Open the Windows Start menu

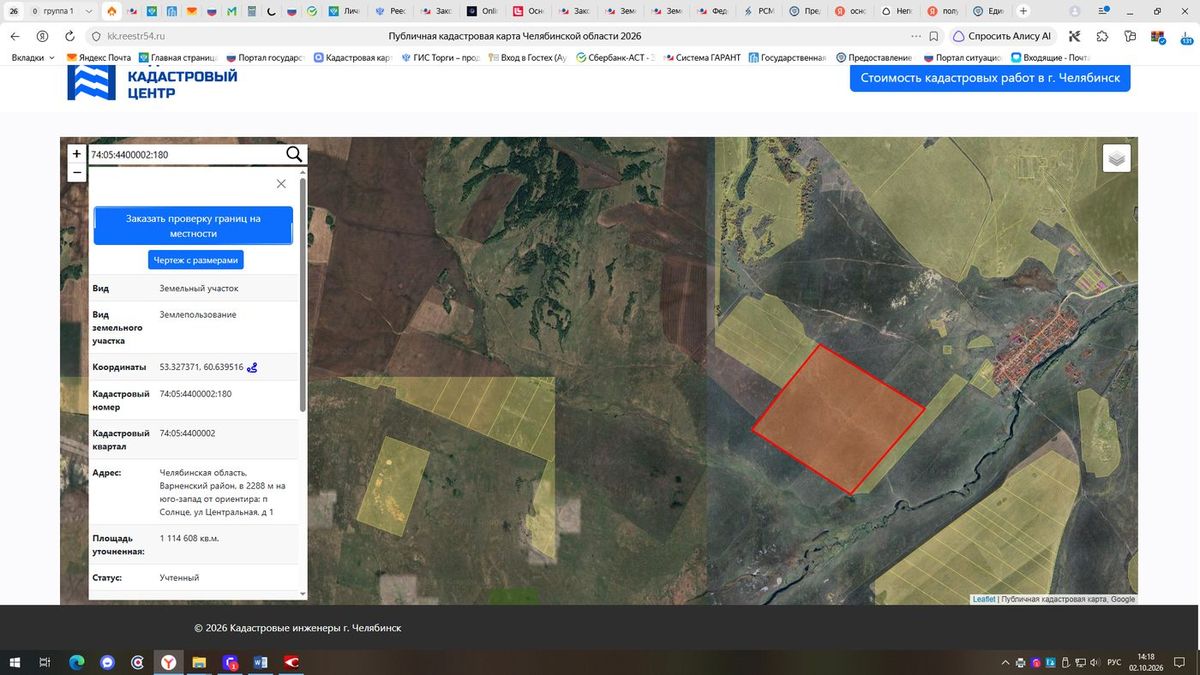pos(14,662)
